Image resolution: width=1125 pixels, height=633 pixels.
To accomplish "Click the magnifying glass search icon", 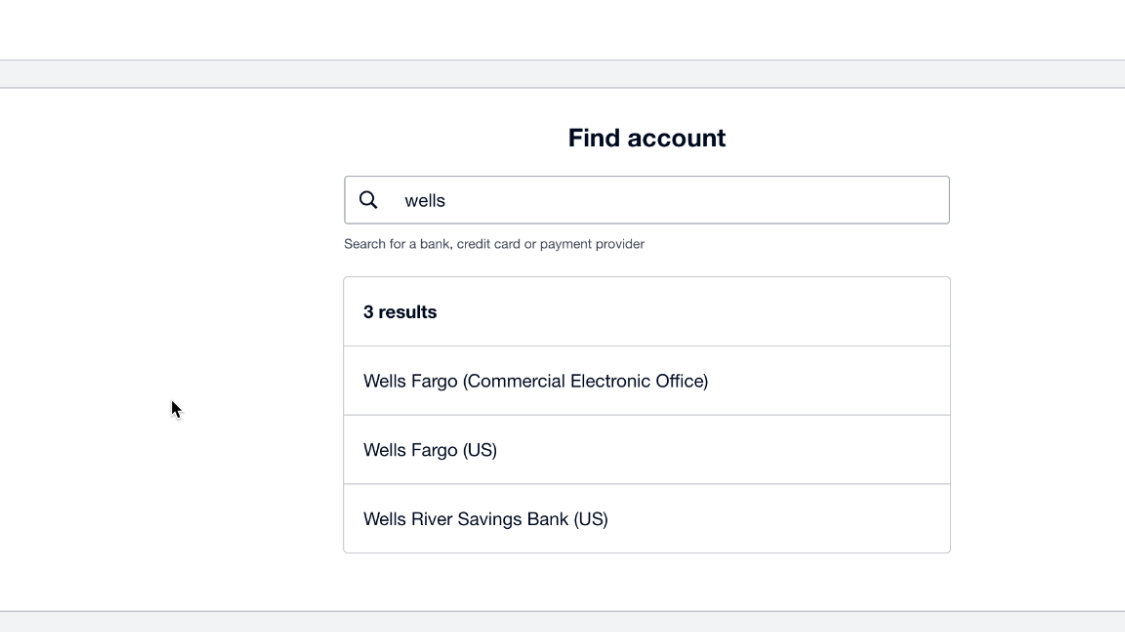I will pyautogui.click(x=368, y=200).
